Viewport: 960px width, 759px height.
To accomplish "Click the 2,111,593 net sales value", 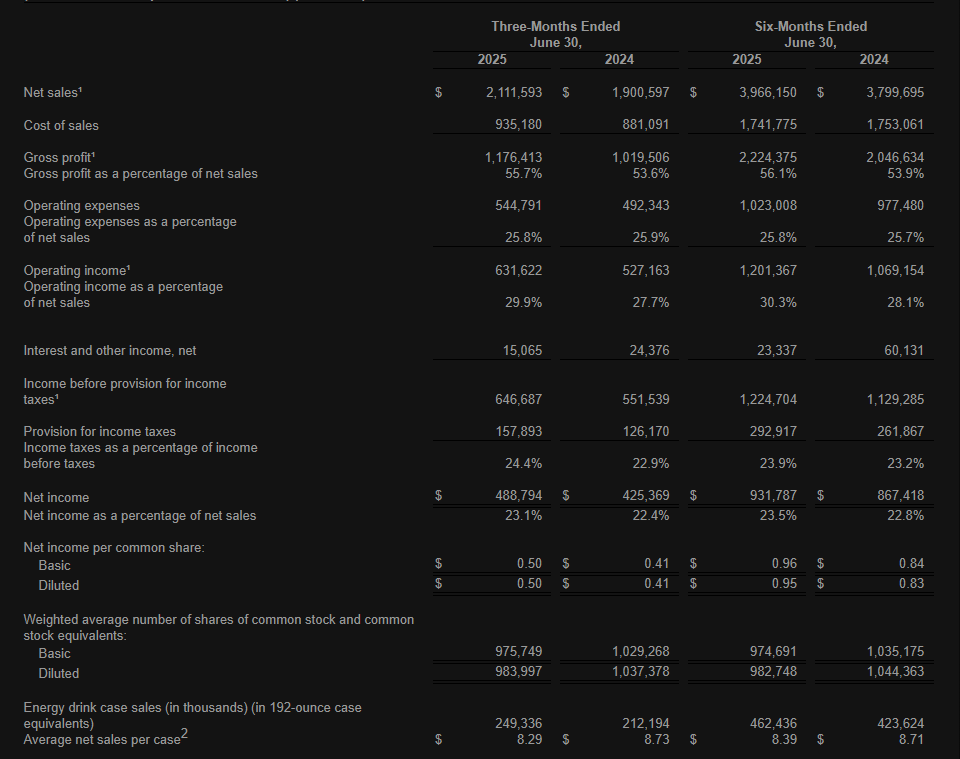I will (x=514, y=92).
